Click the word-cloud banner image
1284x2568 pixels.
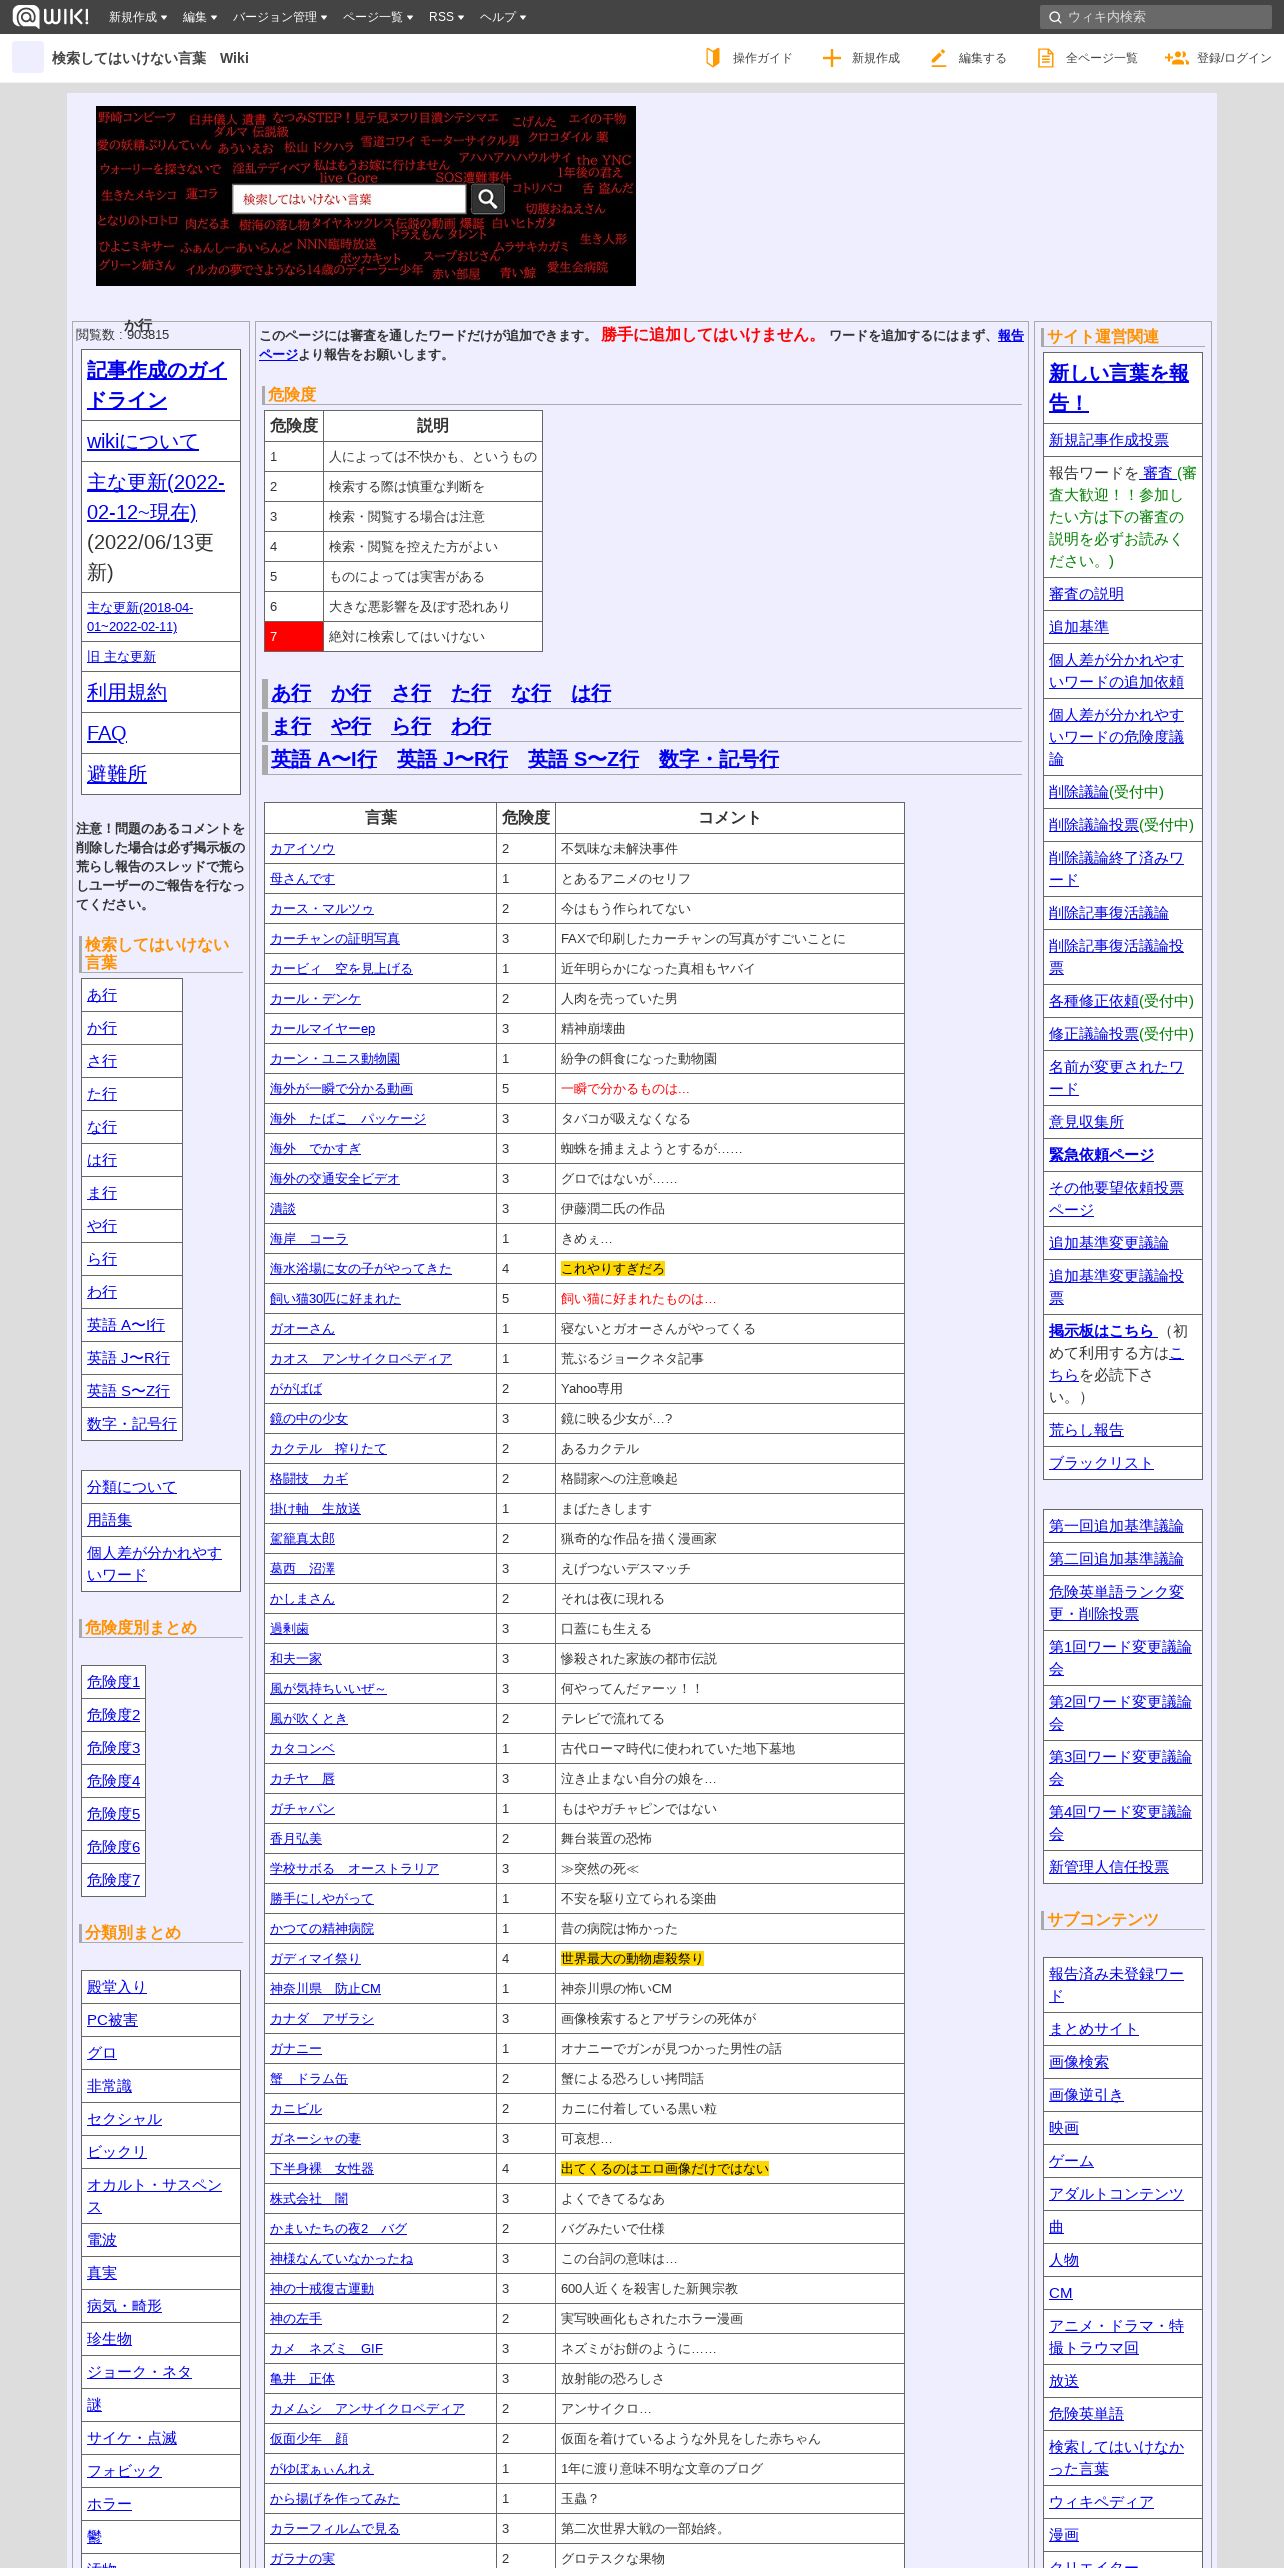[366, 196]
